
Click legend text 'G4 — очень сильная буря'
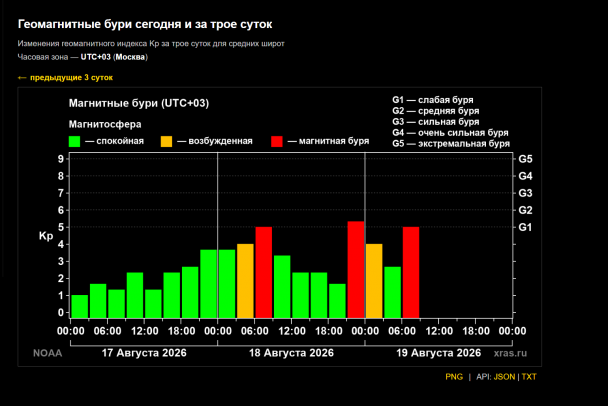click(450, 133)
